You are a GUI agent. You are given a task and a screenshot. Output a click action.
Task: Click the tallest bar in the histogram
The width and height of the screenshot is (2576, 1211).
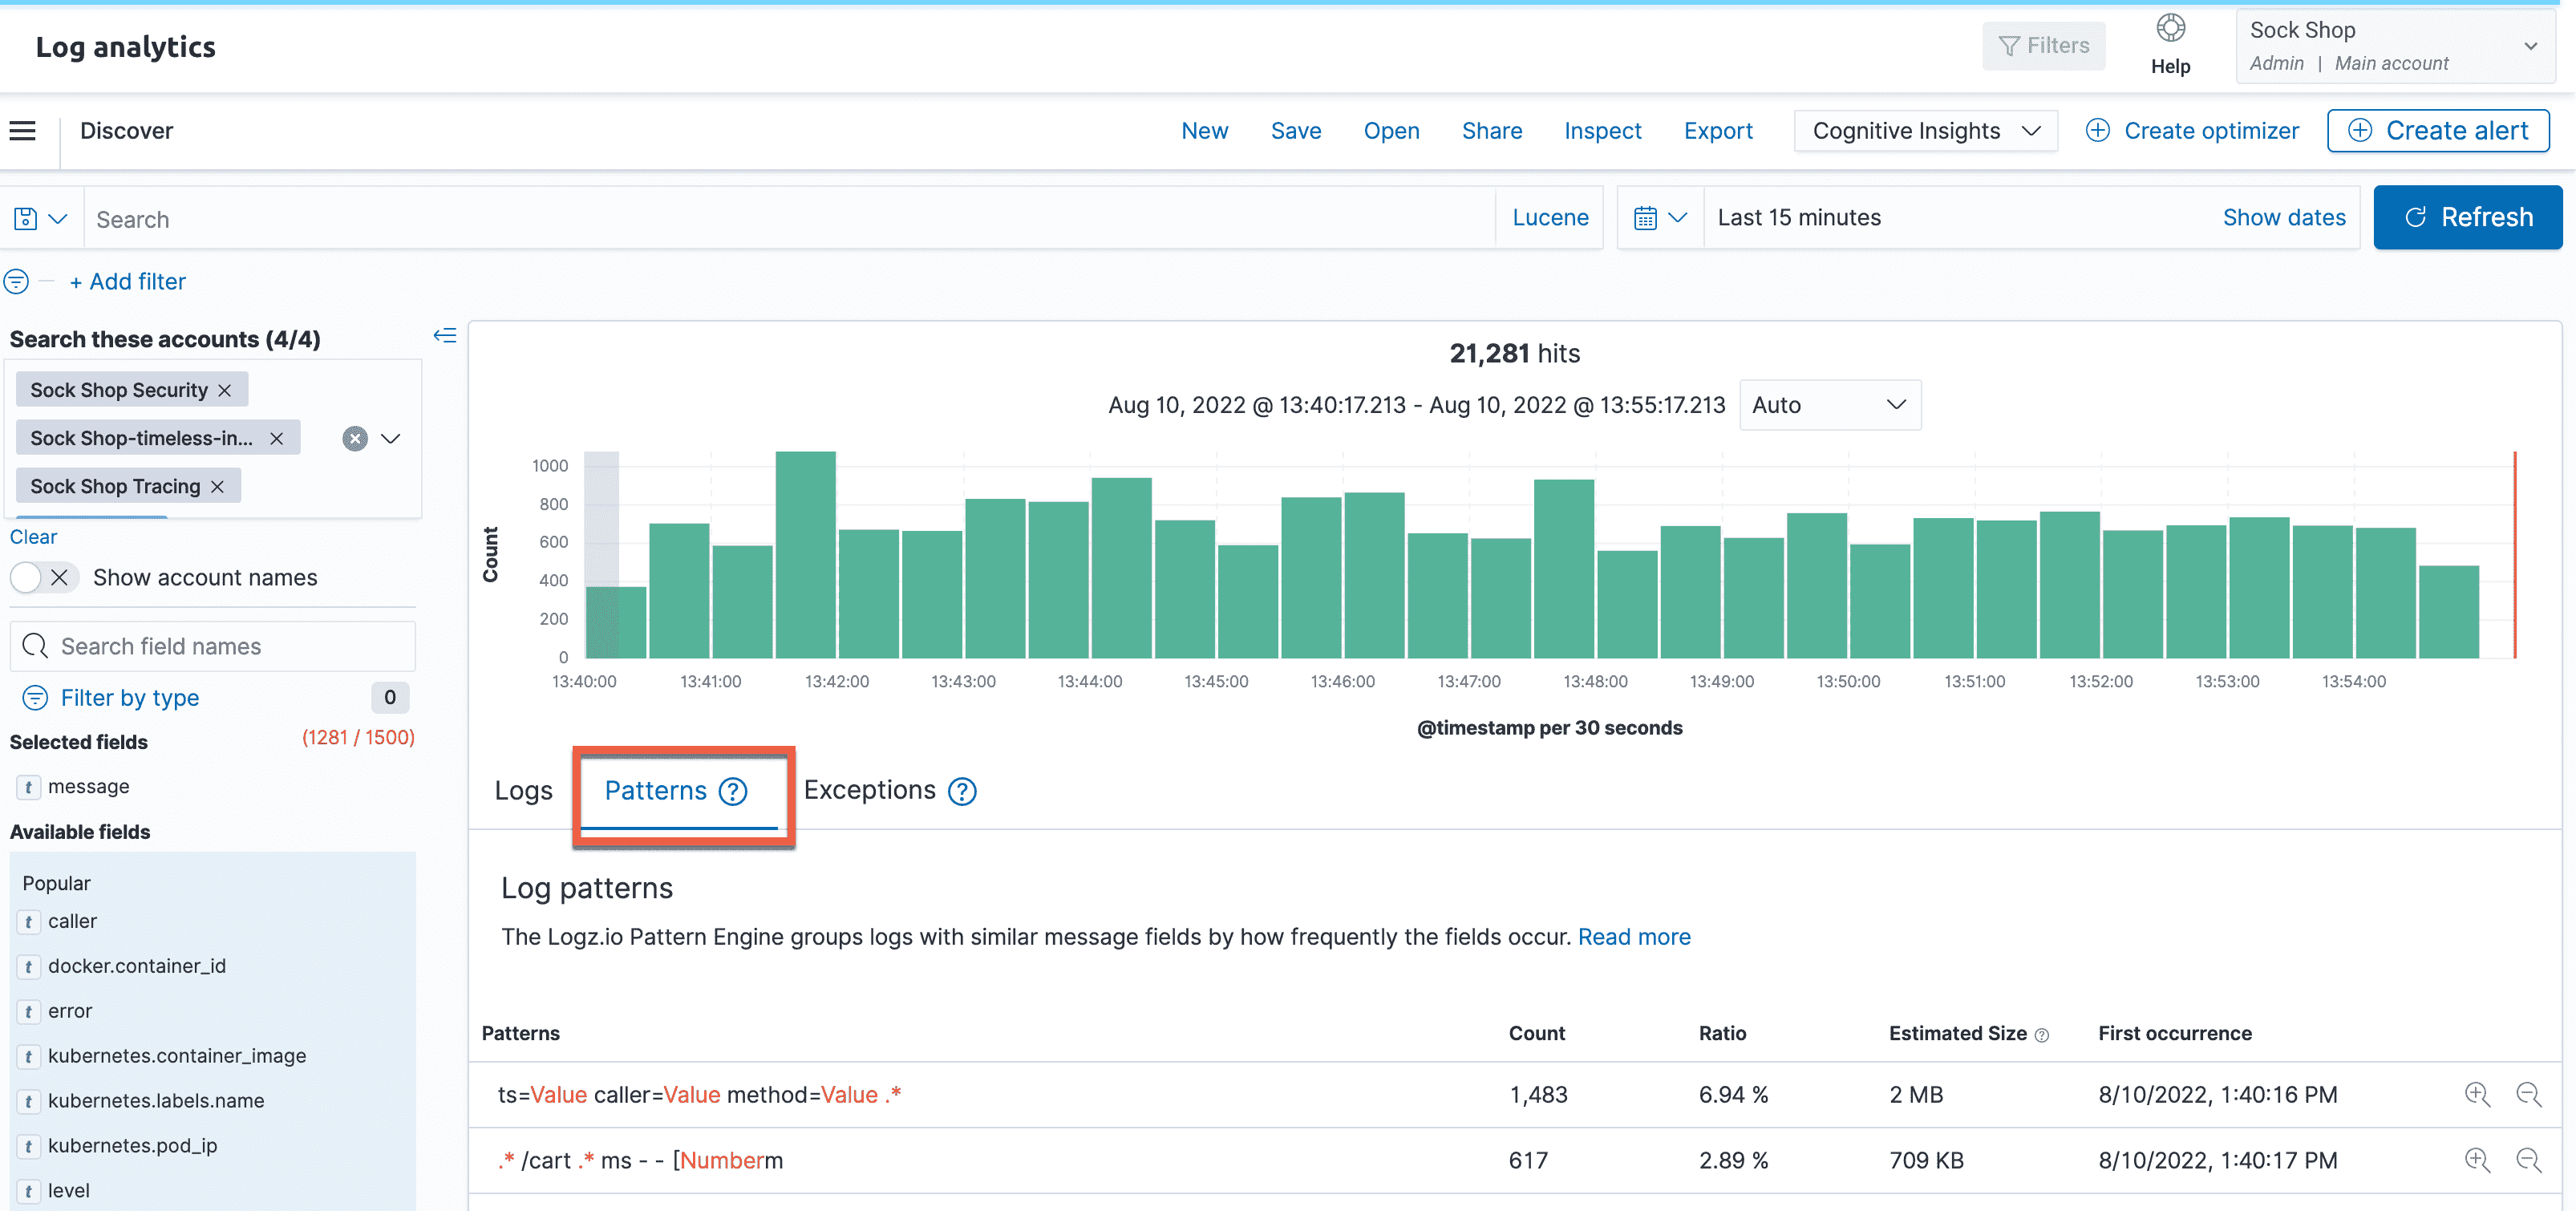click(805, 555)
